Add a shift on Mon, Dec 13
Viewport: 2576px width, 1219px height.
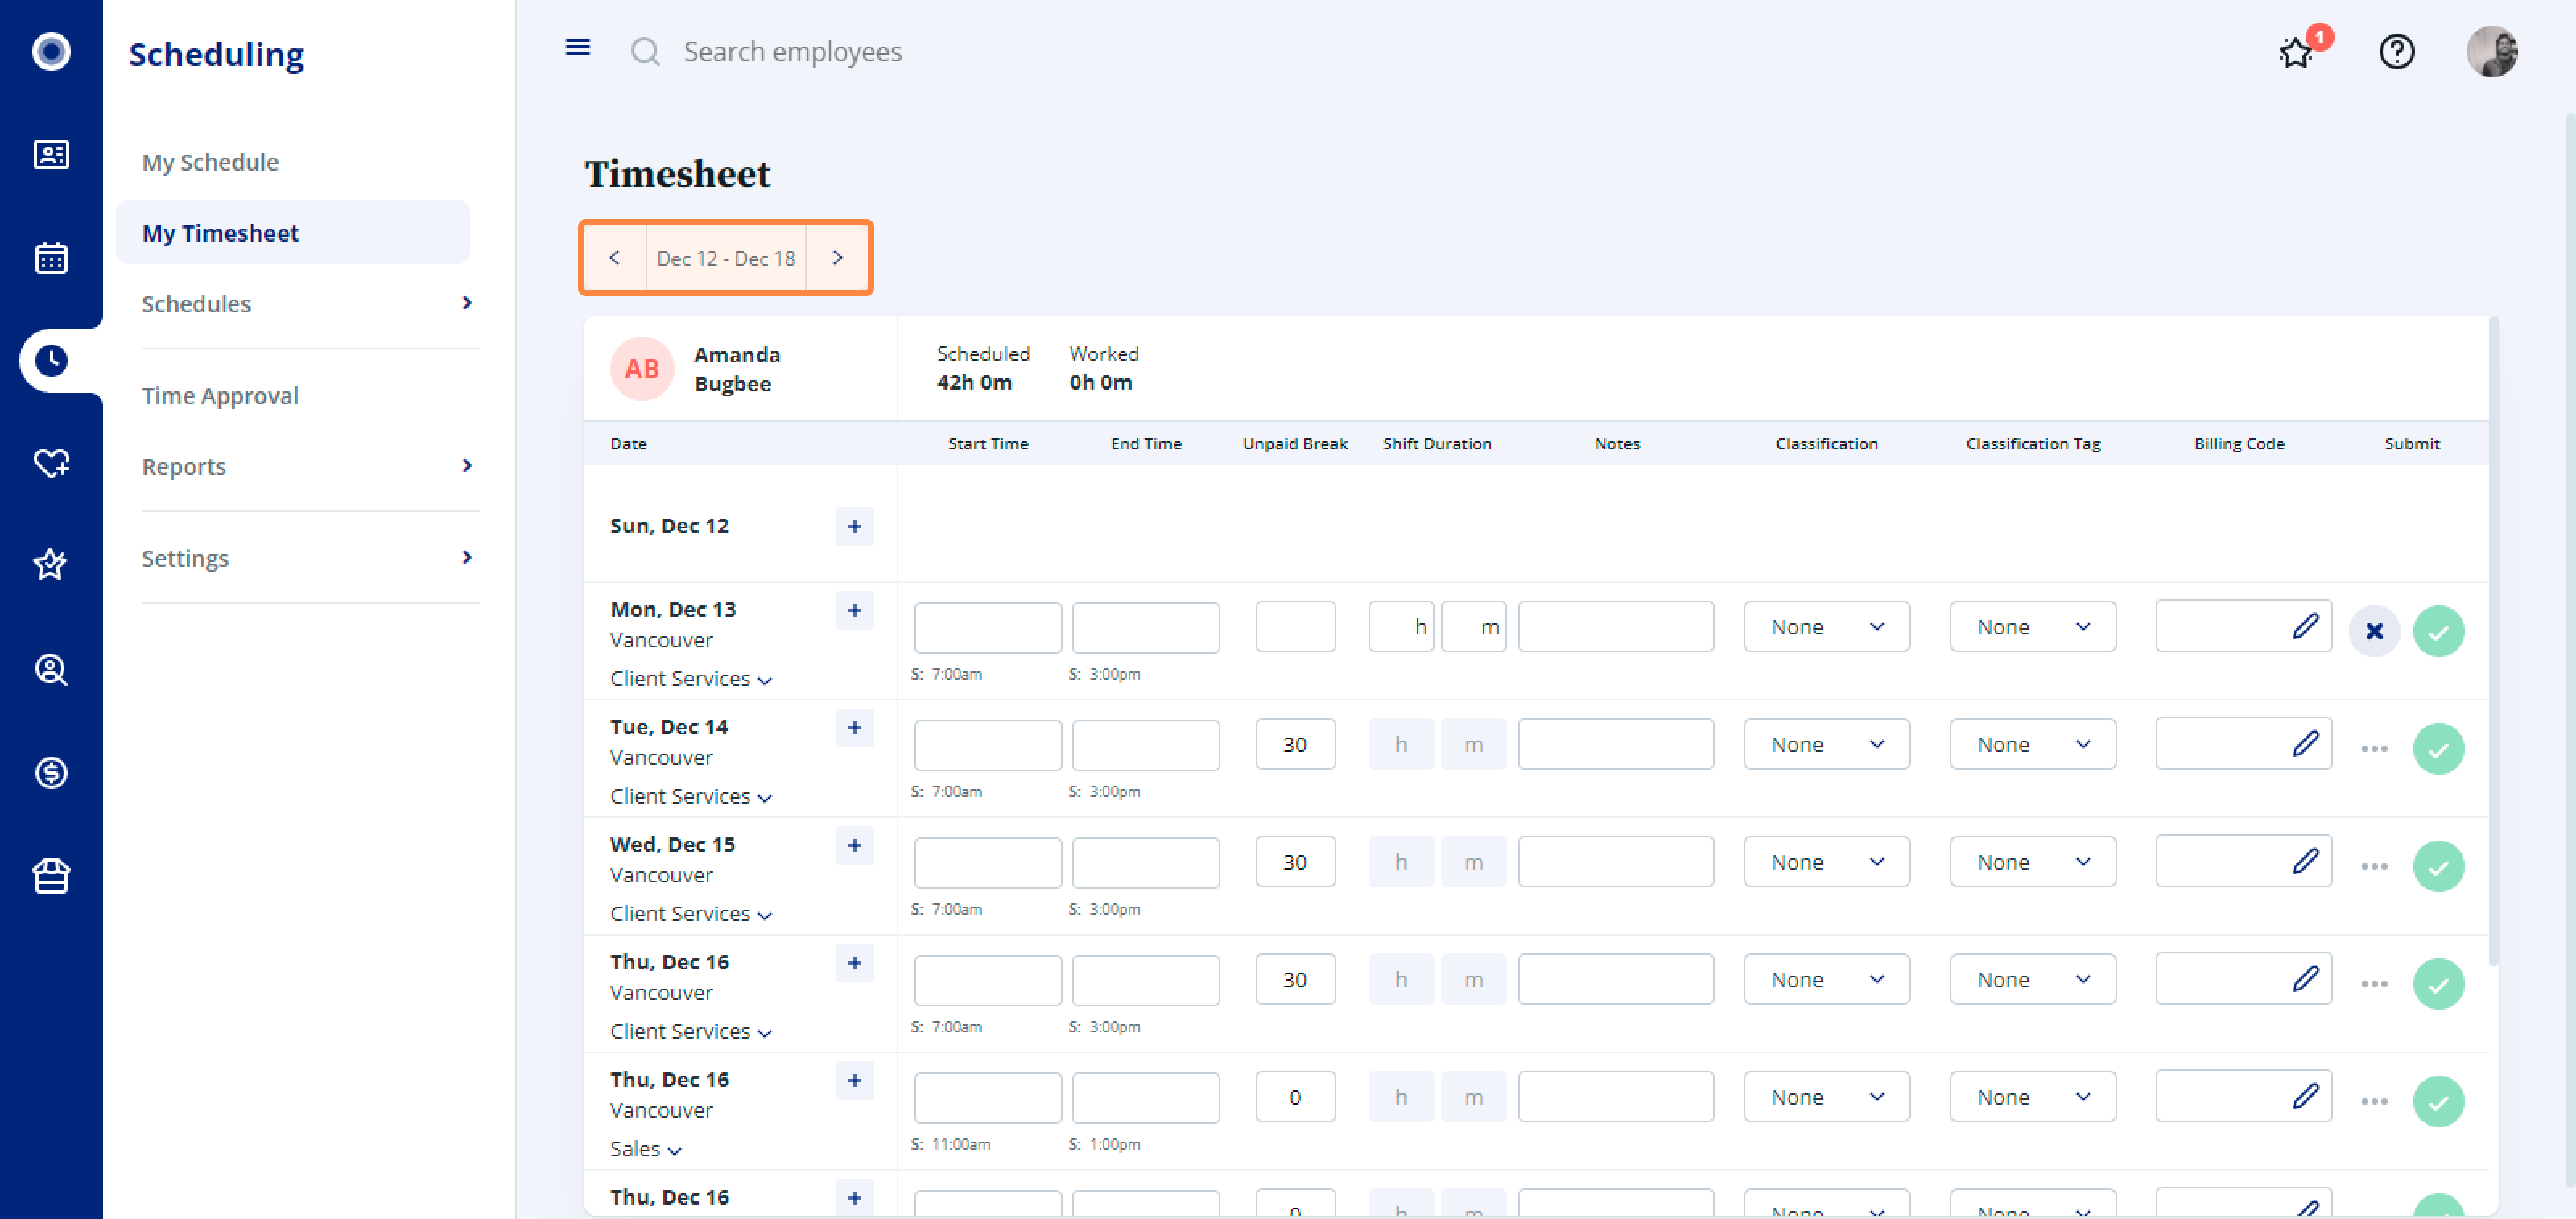coord(854,610)
